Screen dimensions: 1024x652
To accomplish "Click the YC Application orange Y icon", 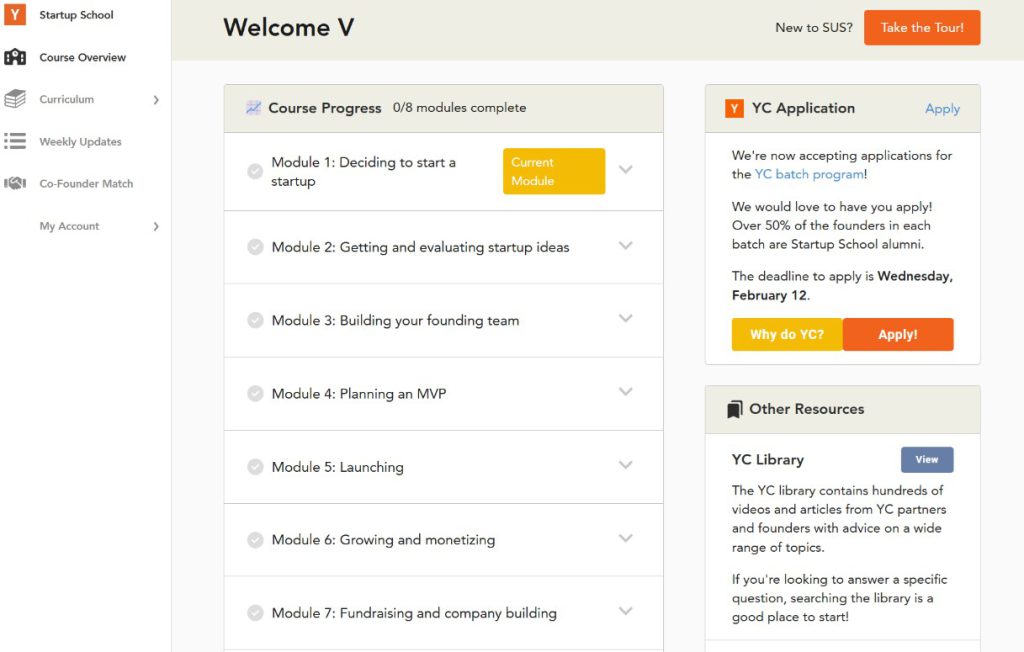I will [734, 109].
